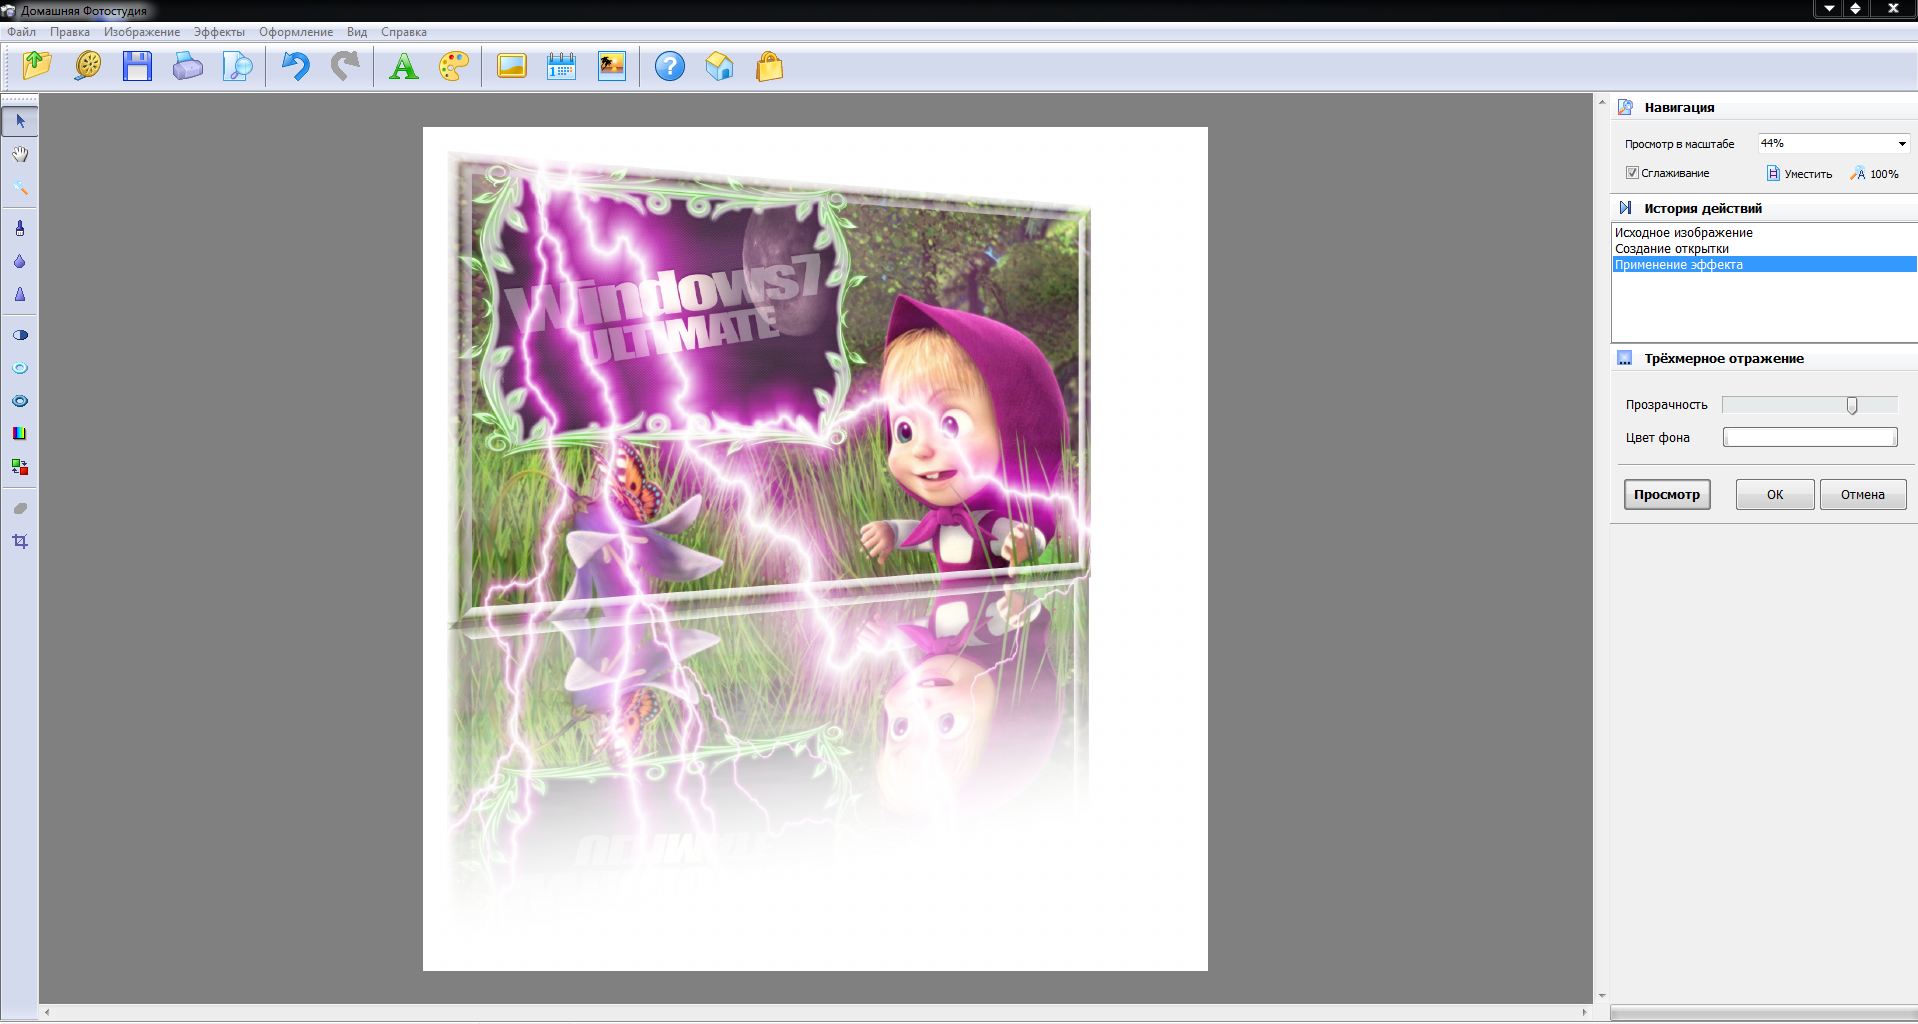Toggle the Сглаживание checkbox
1918x1024 pixels.
click(1632, 173)
